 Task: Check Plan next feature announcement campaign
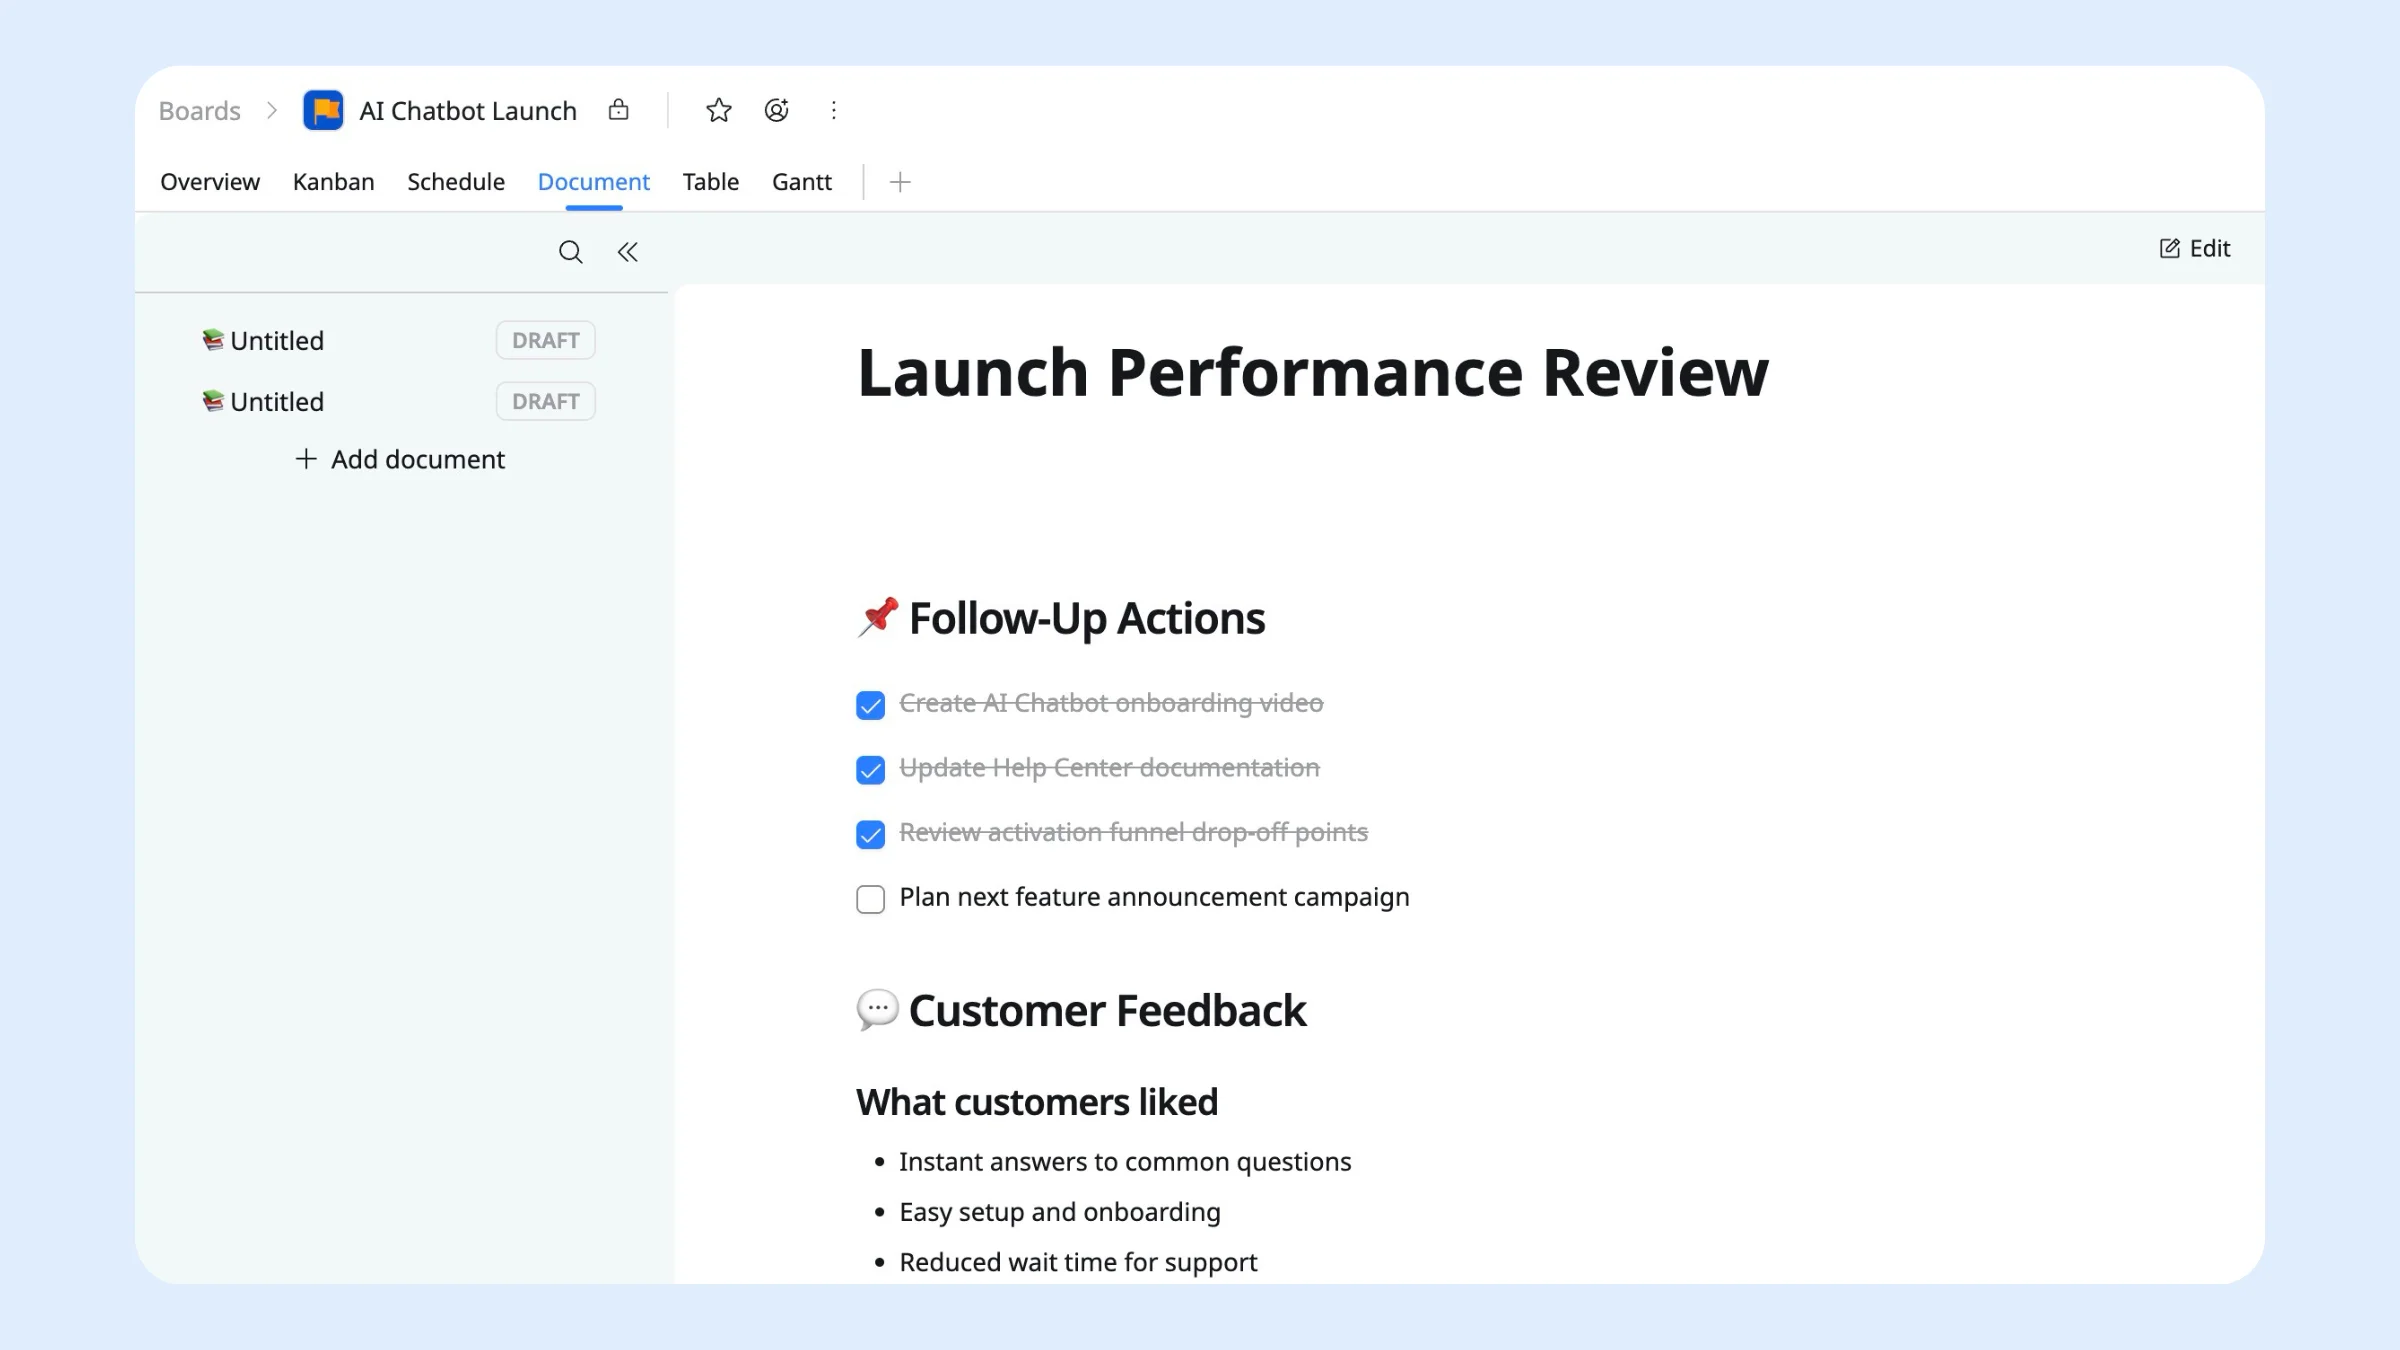pyautogui.click(x=871, y=900)
